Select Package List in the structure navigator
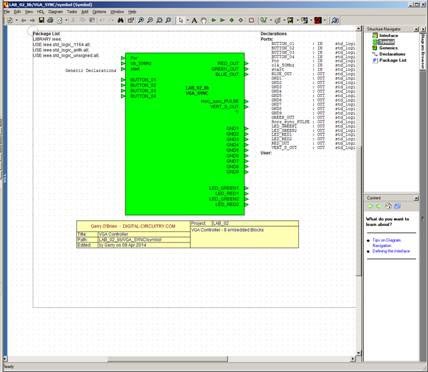 [x=393, y=60]
